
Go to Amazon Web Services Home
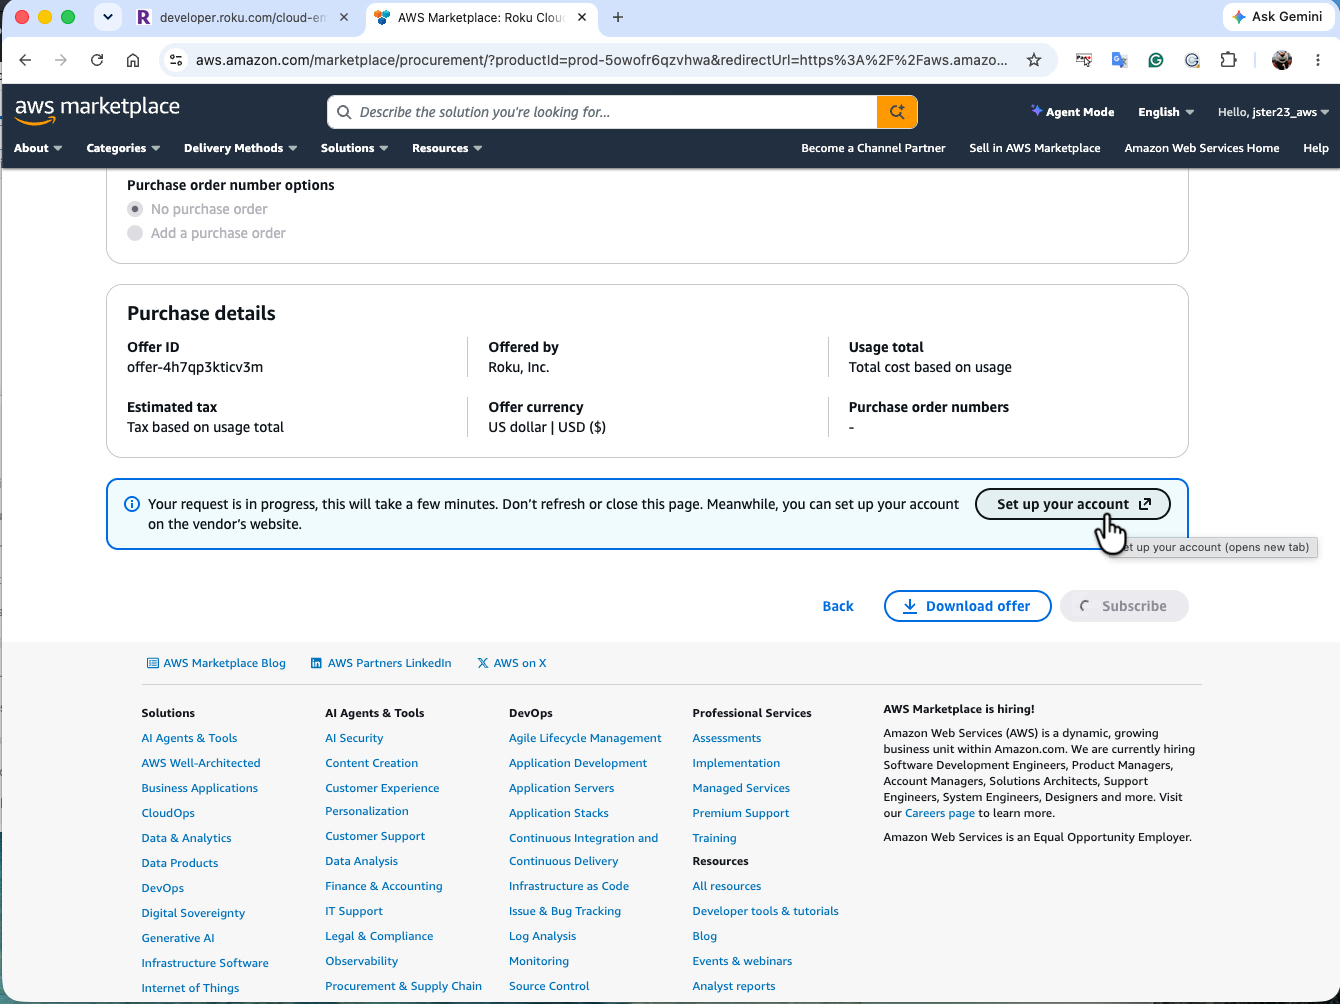click(1202, 148)
